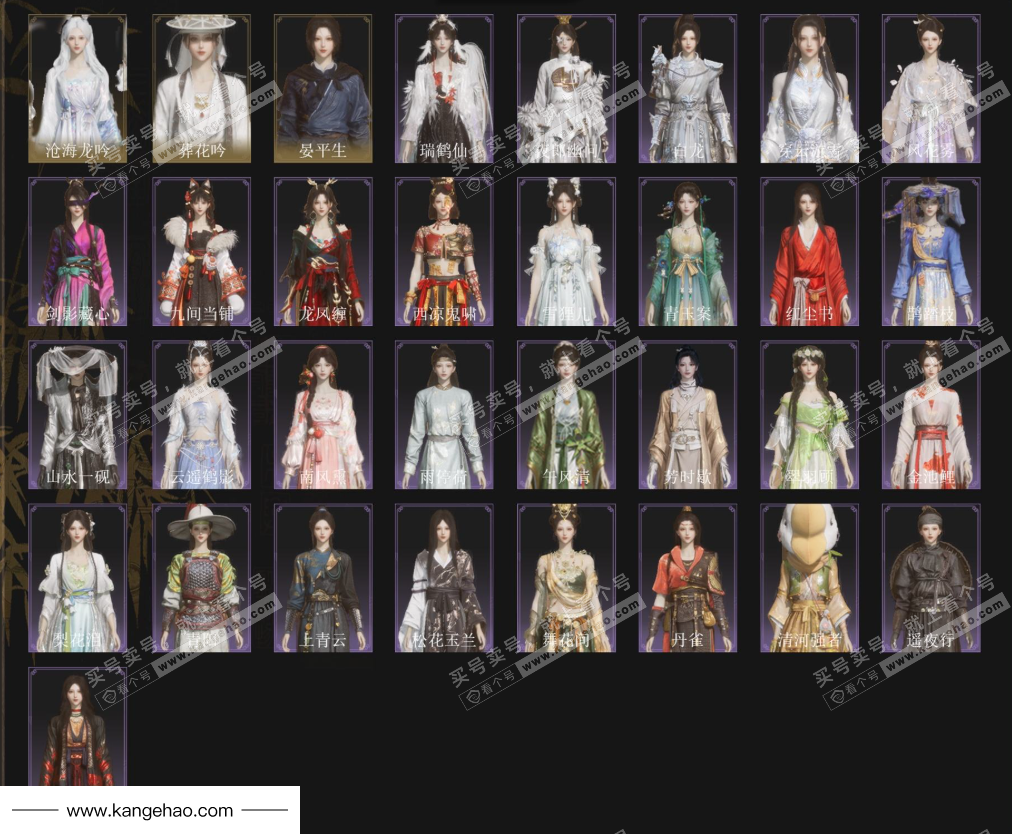Viewport: 1012px width, 834px height.
Task: Click the 西凉鬼啸 costume card
Action: click(444, 252)
